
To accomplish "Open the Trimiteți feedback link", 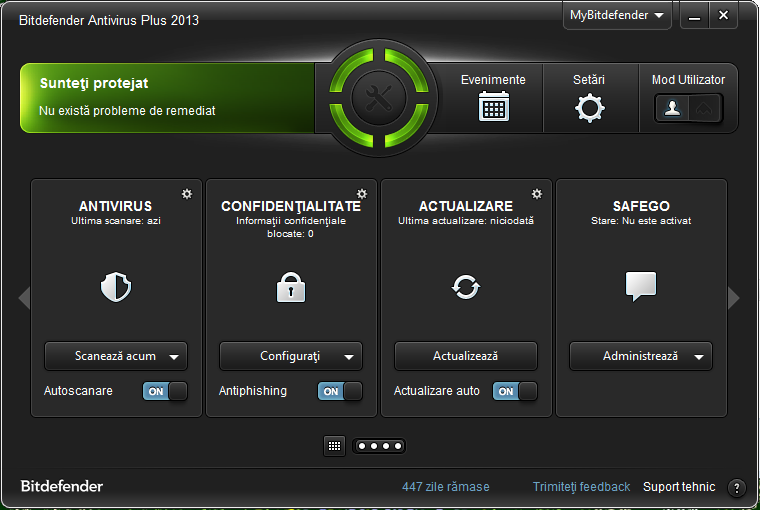I will coord(581,487).
